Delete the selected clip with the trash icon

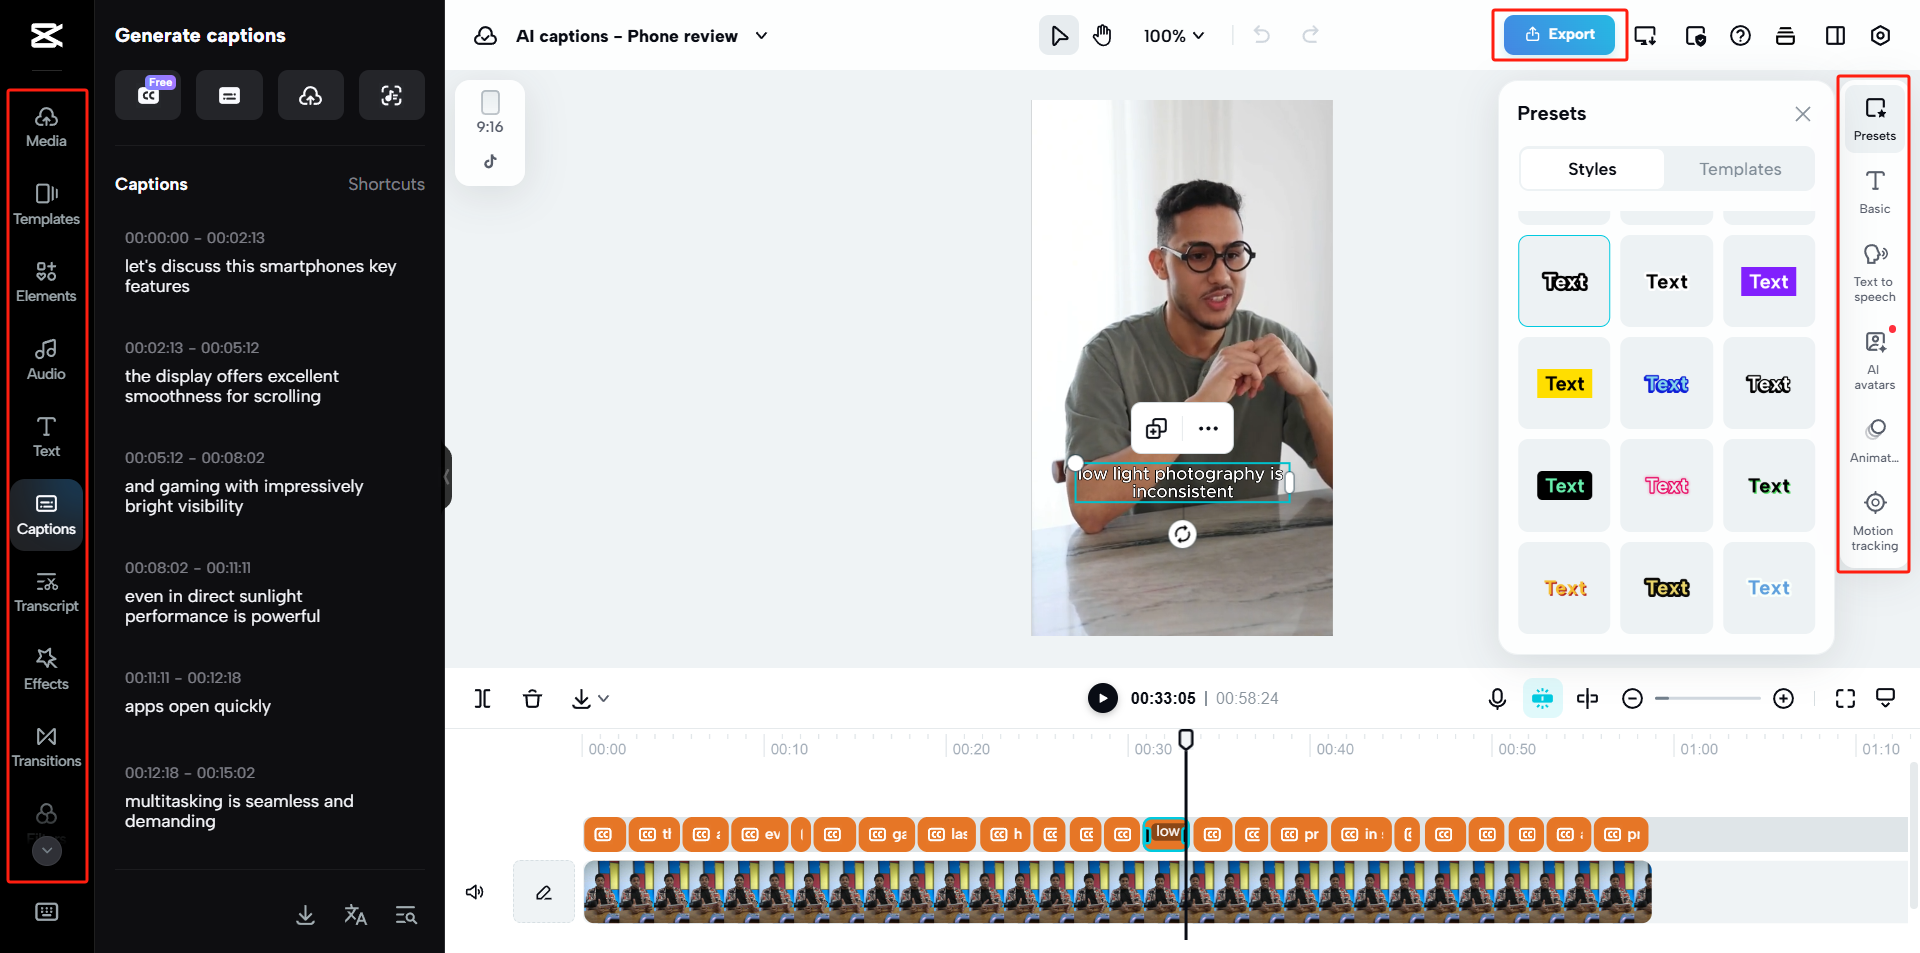532,698
